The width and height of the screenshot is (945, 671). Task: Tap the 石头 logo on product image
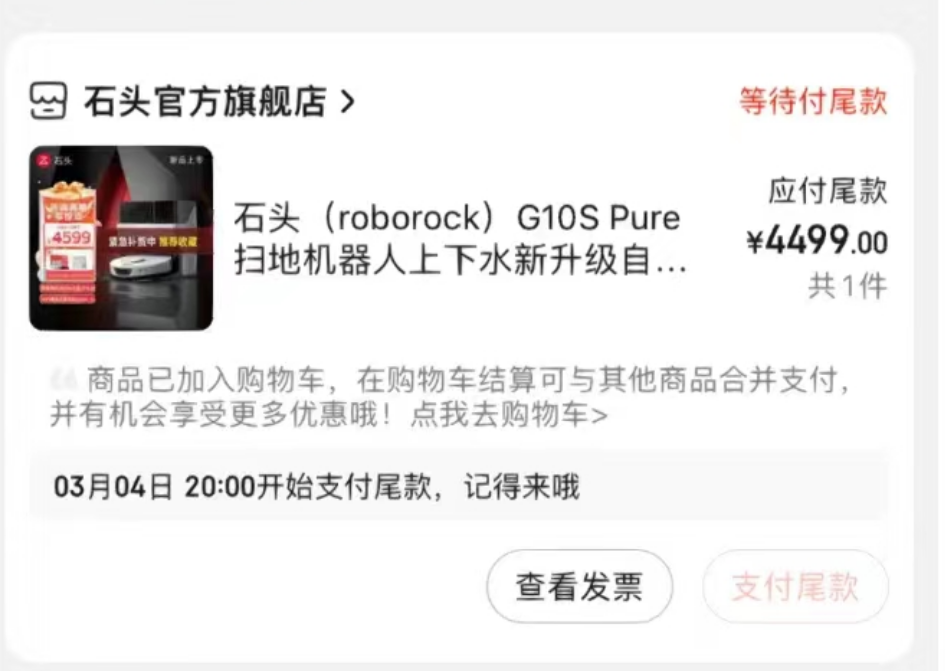tap(54, 160)
